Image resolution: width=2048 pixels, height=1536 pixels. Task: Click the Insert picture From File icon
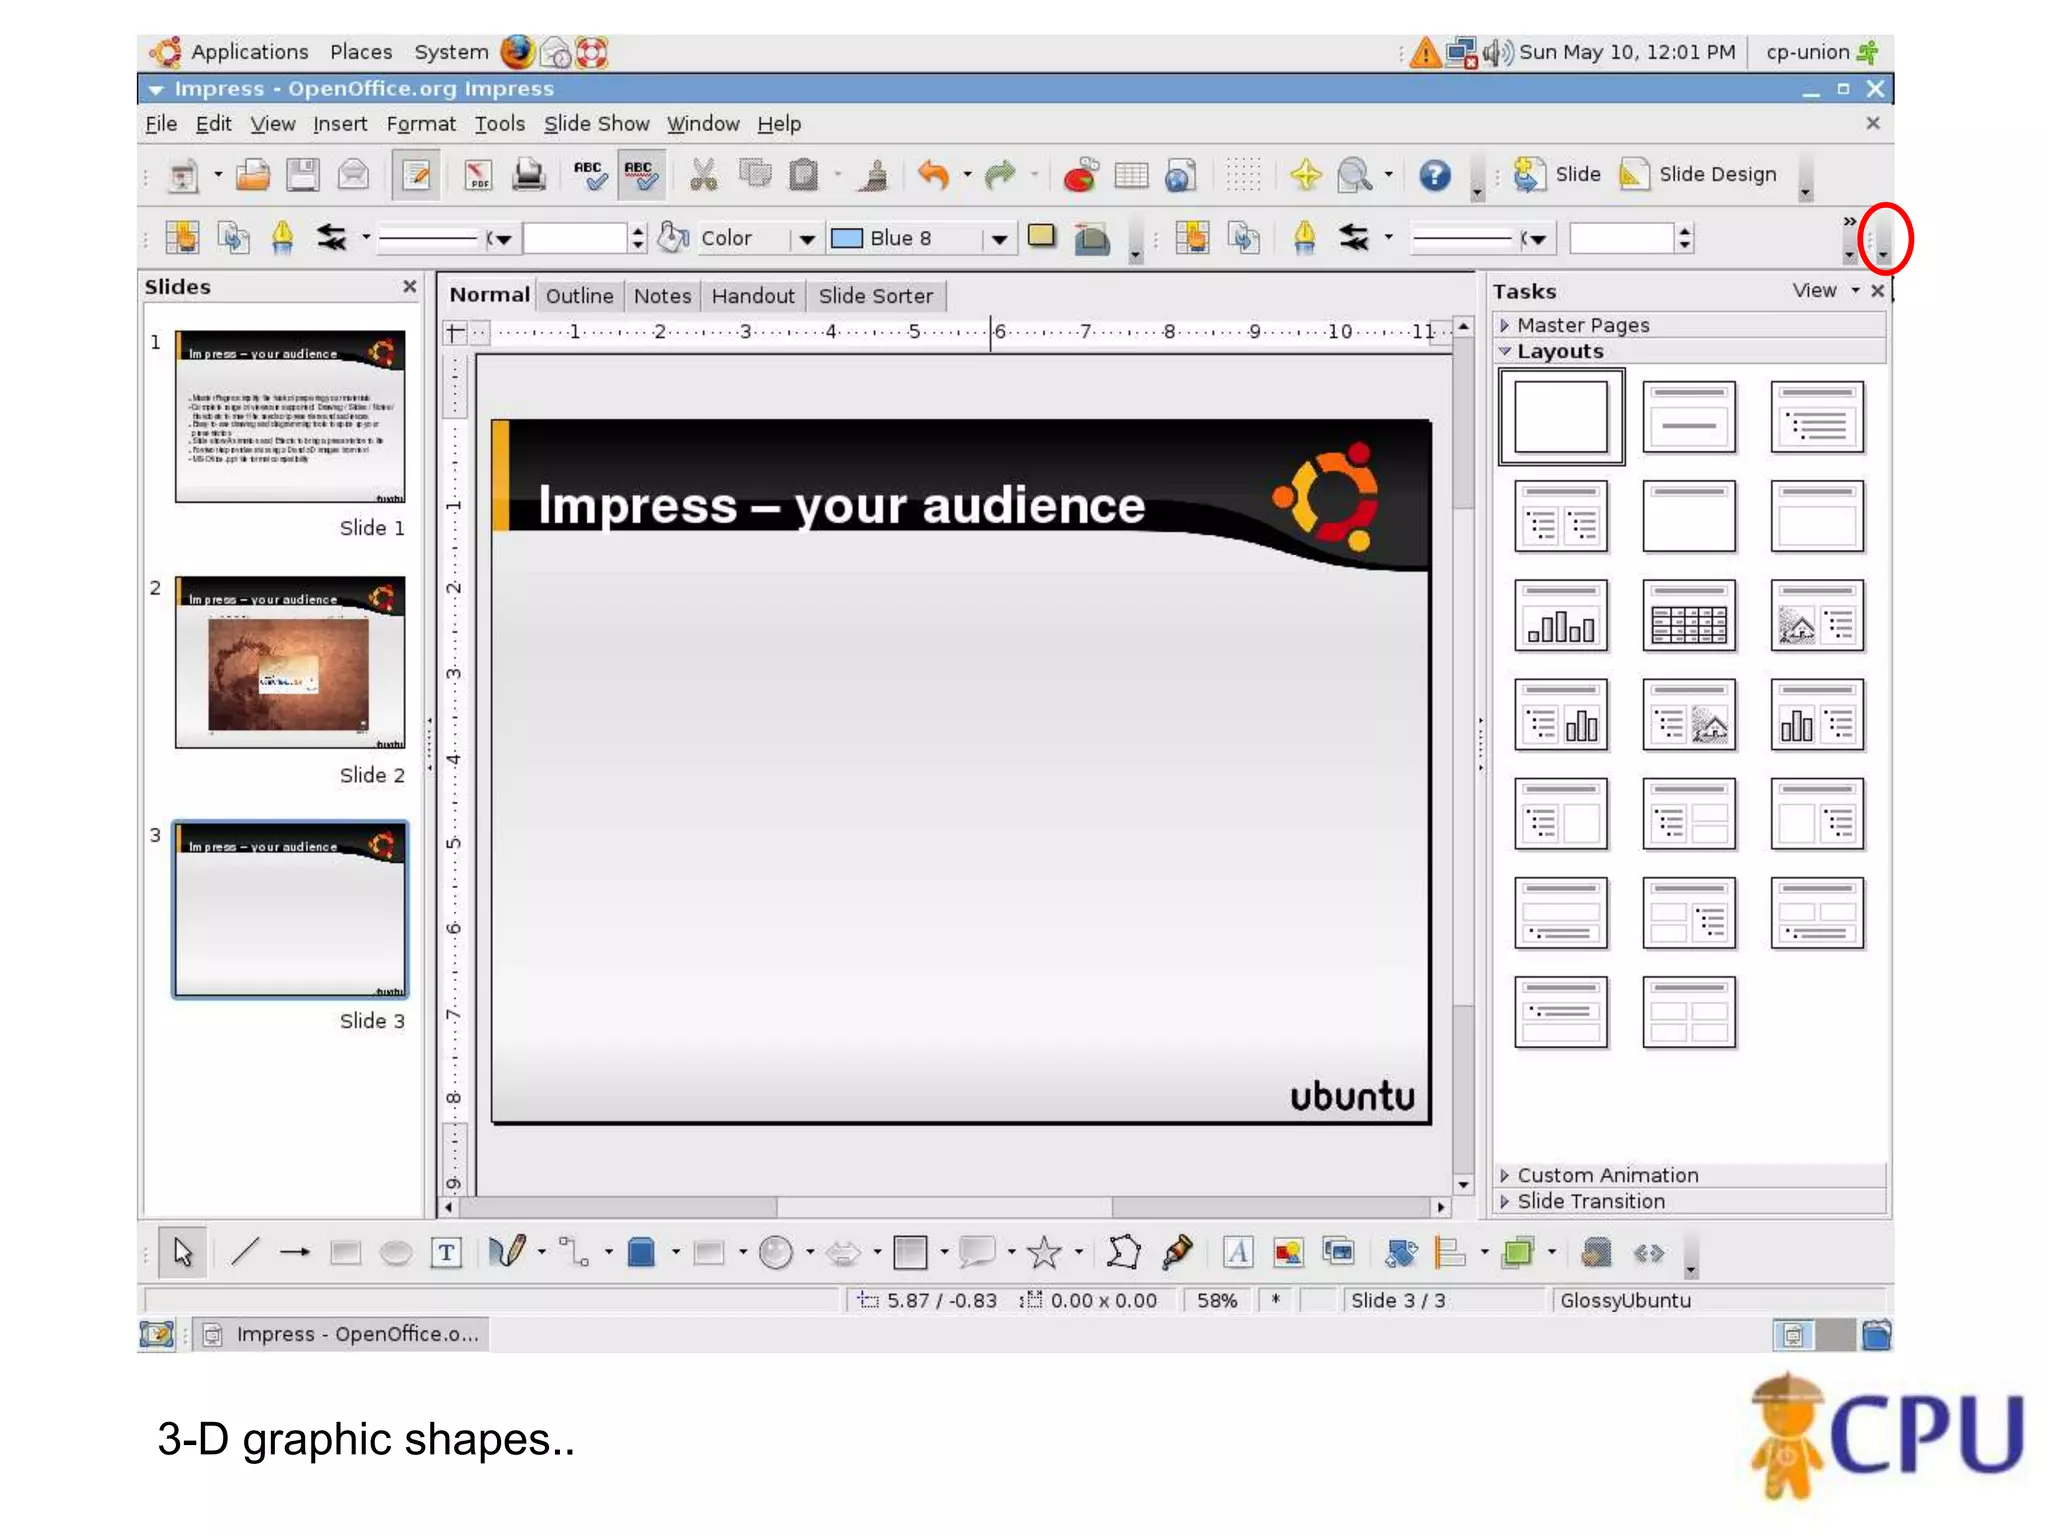tap(1288, 1252)
